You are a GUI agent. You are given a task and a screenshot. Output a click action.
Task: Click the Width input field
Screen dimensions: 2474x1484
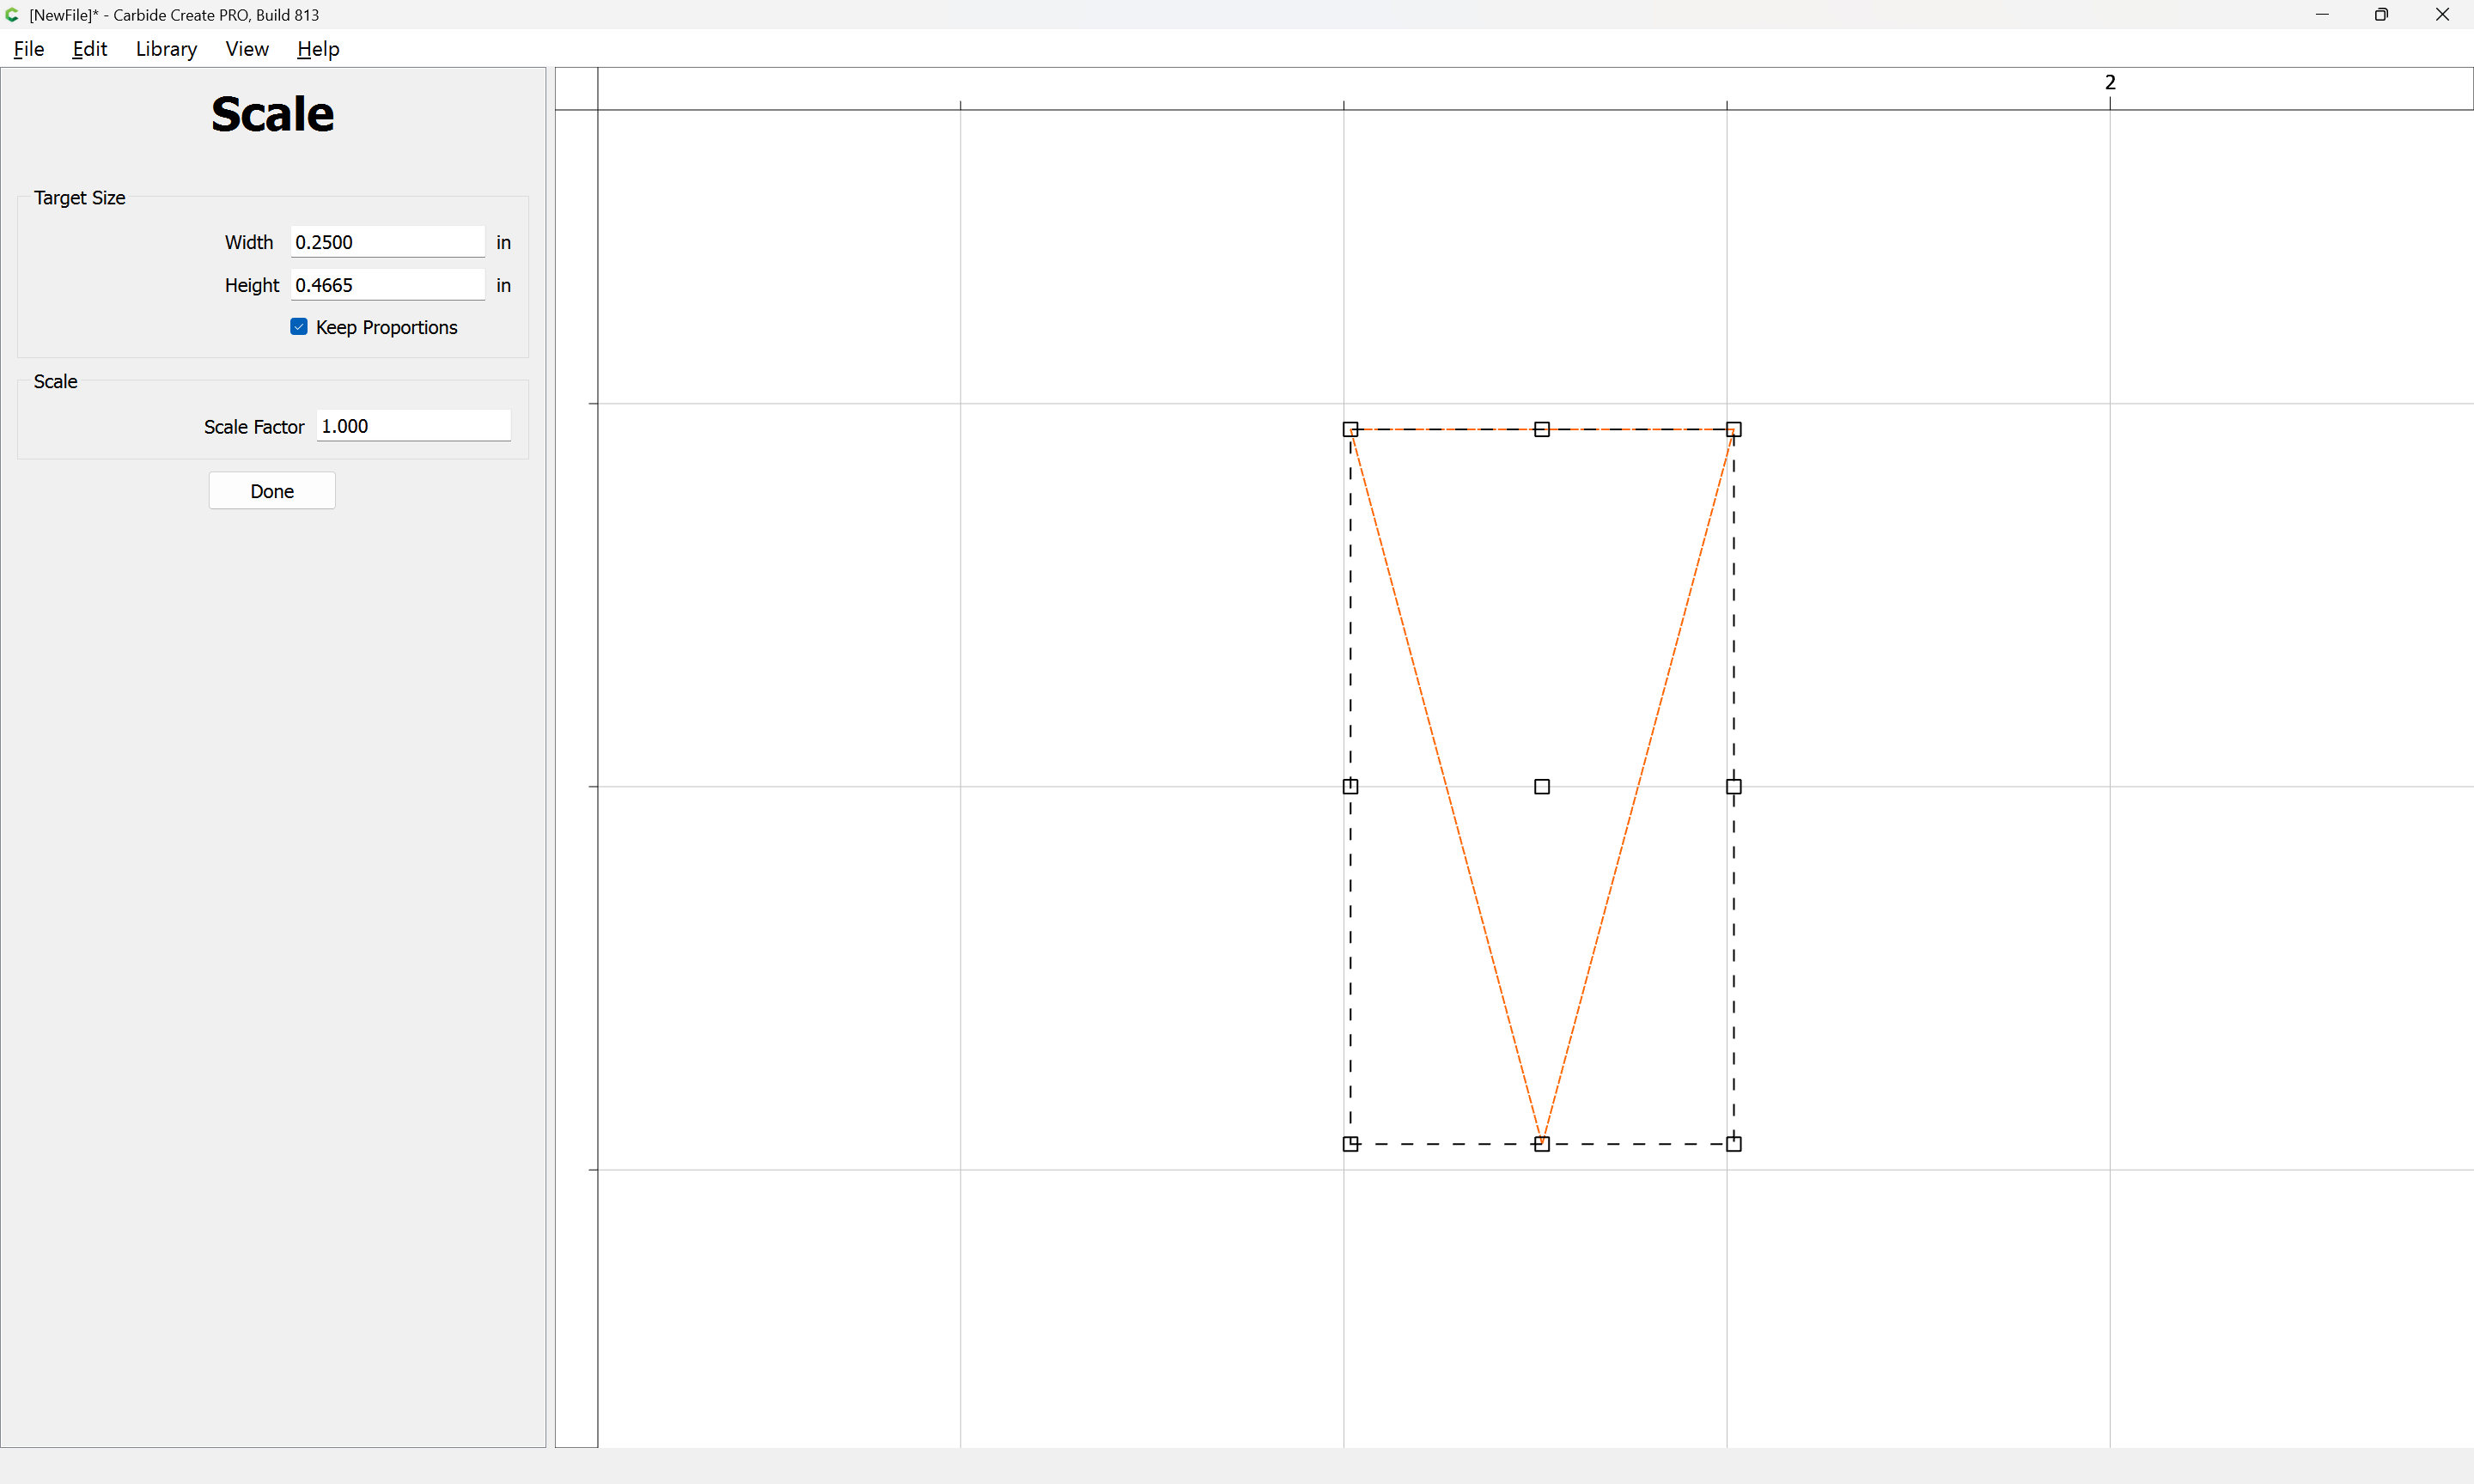pos(388,242)
